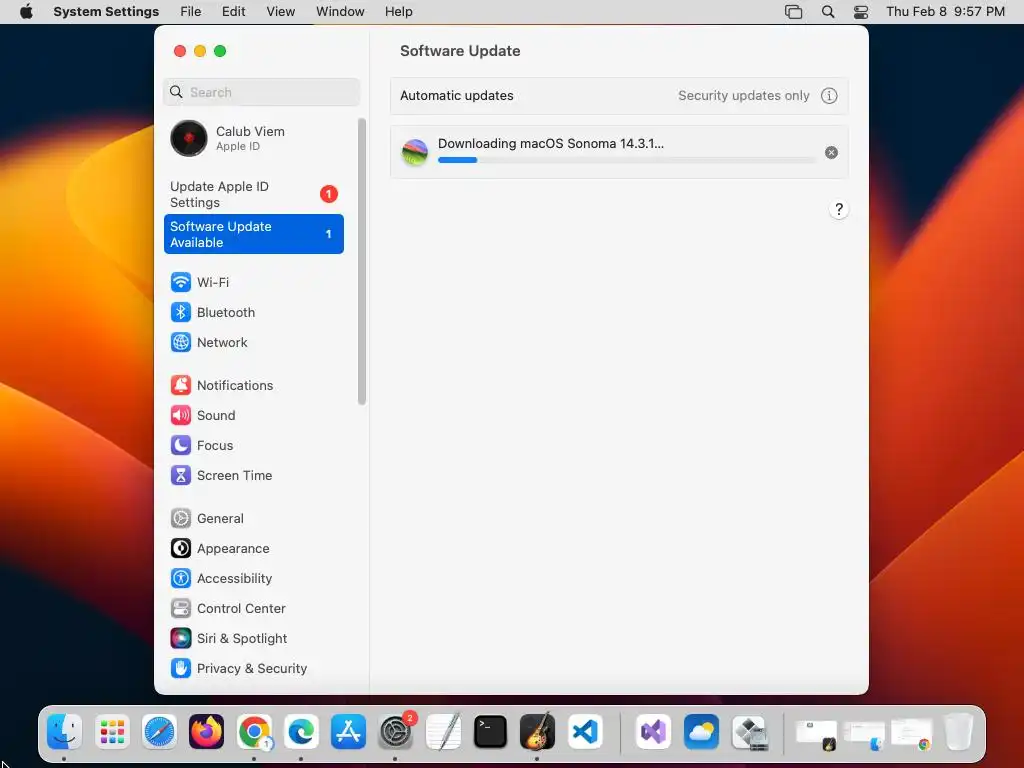This screenshot has height=768, width=1024.
Task: Open Control Center in menu bar
Action: (x=861, y=12)
